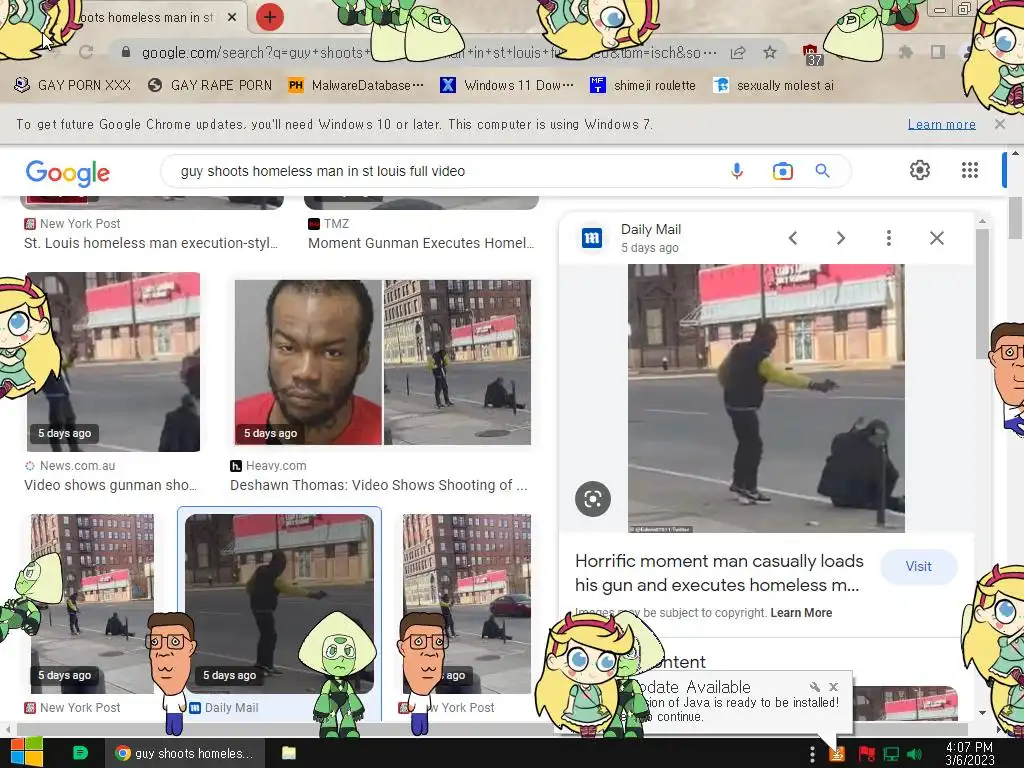
Task: Open the TMZ result titled Moment Gunman
Action: click(421, 243)
